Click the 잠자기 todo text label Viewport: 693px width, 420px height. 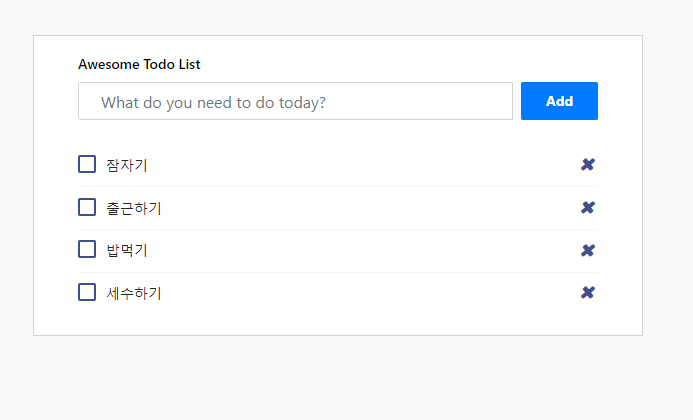coord(126,165)
